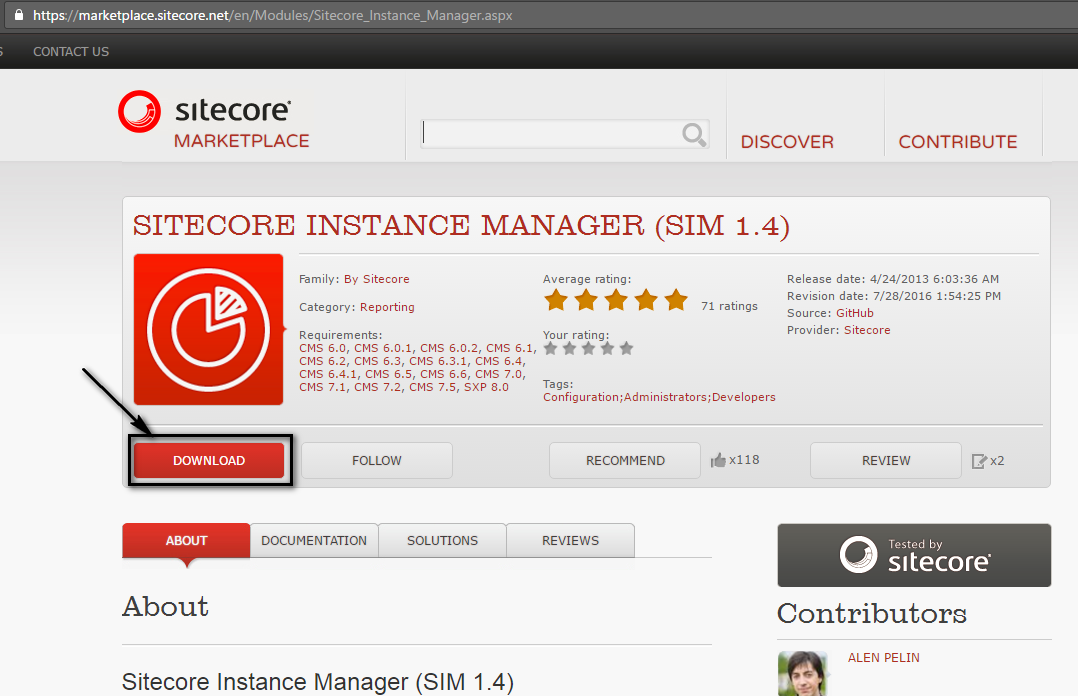Viewport: 1078px width, 696px height.
Task: Click the SIM module red chart icon
Action: [208, 329]
